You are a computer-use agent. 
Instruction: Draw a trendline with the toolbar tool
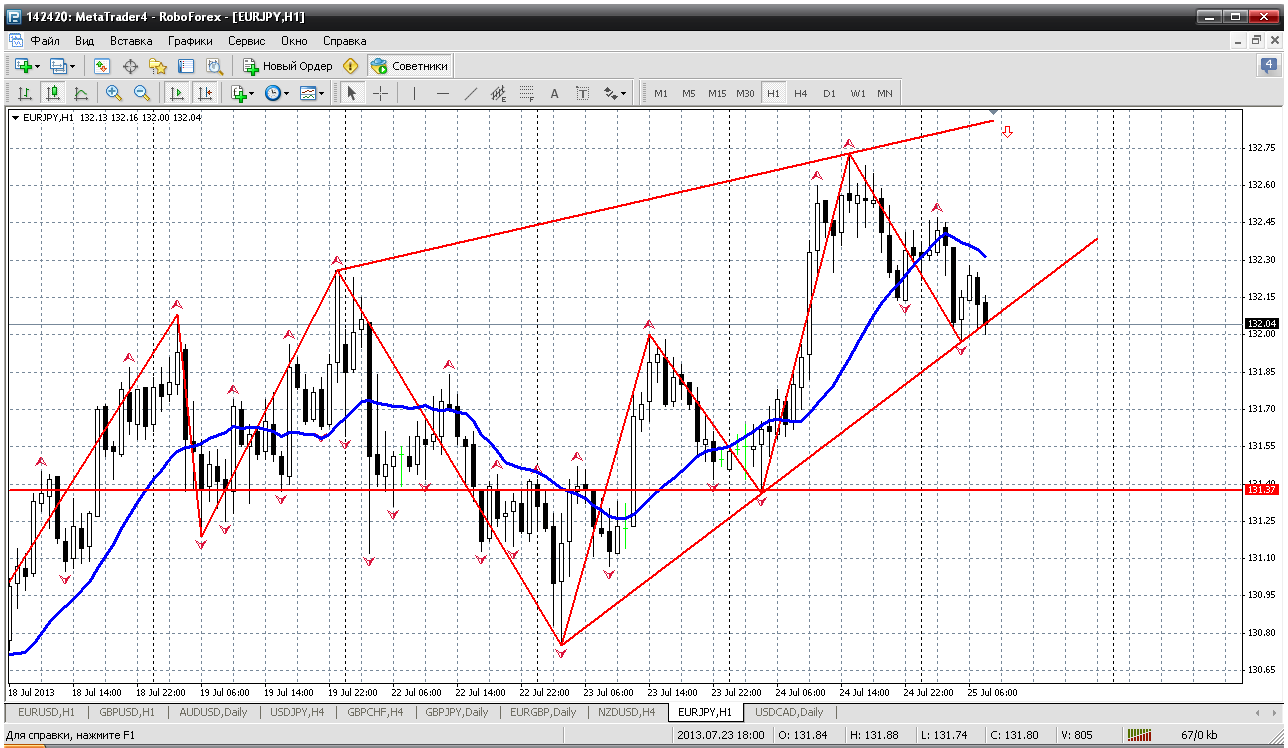coord(471,93)
